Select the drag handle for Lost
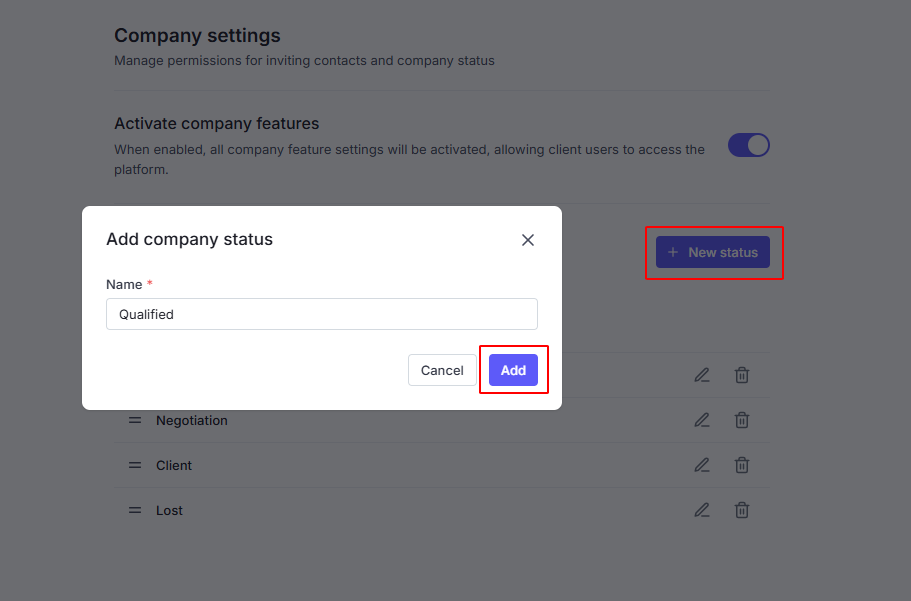Viewport: 911px width, 601px height. (x=135, y=510)
